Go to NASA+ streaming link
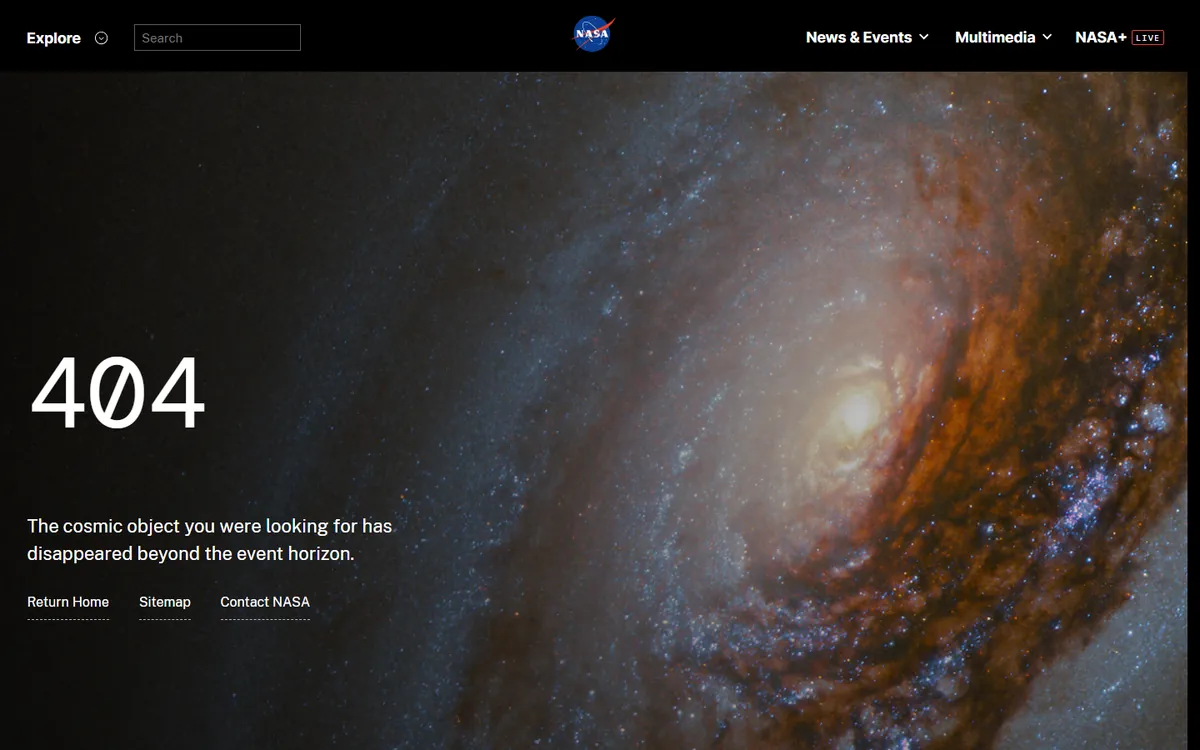The width and height of the screenshot is (1200, 750). point(1101,37)
